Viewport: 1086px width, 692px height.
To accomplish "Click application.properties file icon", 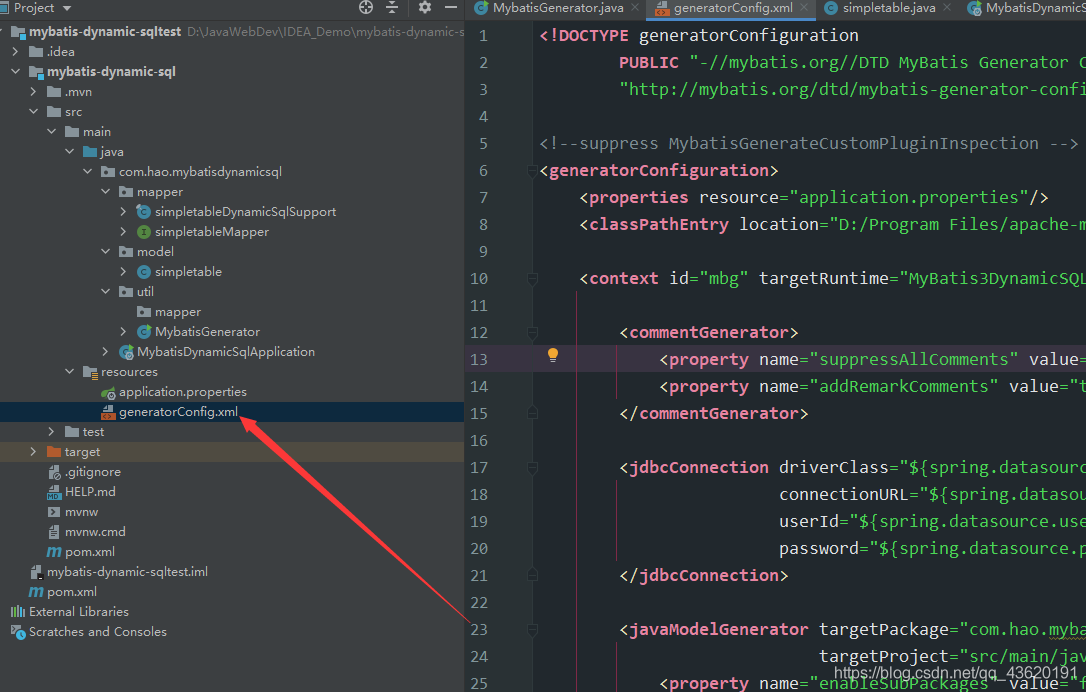I will pyautogui.click(x=108, y=393).
